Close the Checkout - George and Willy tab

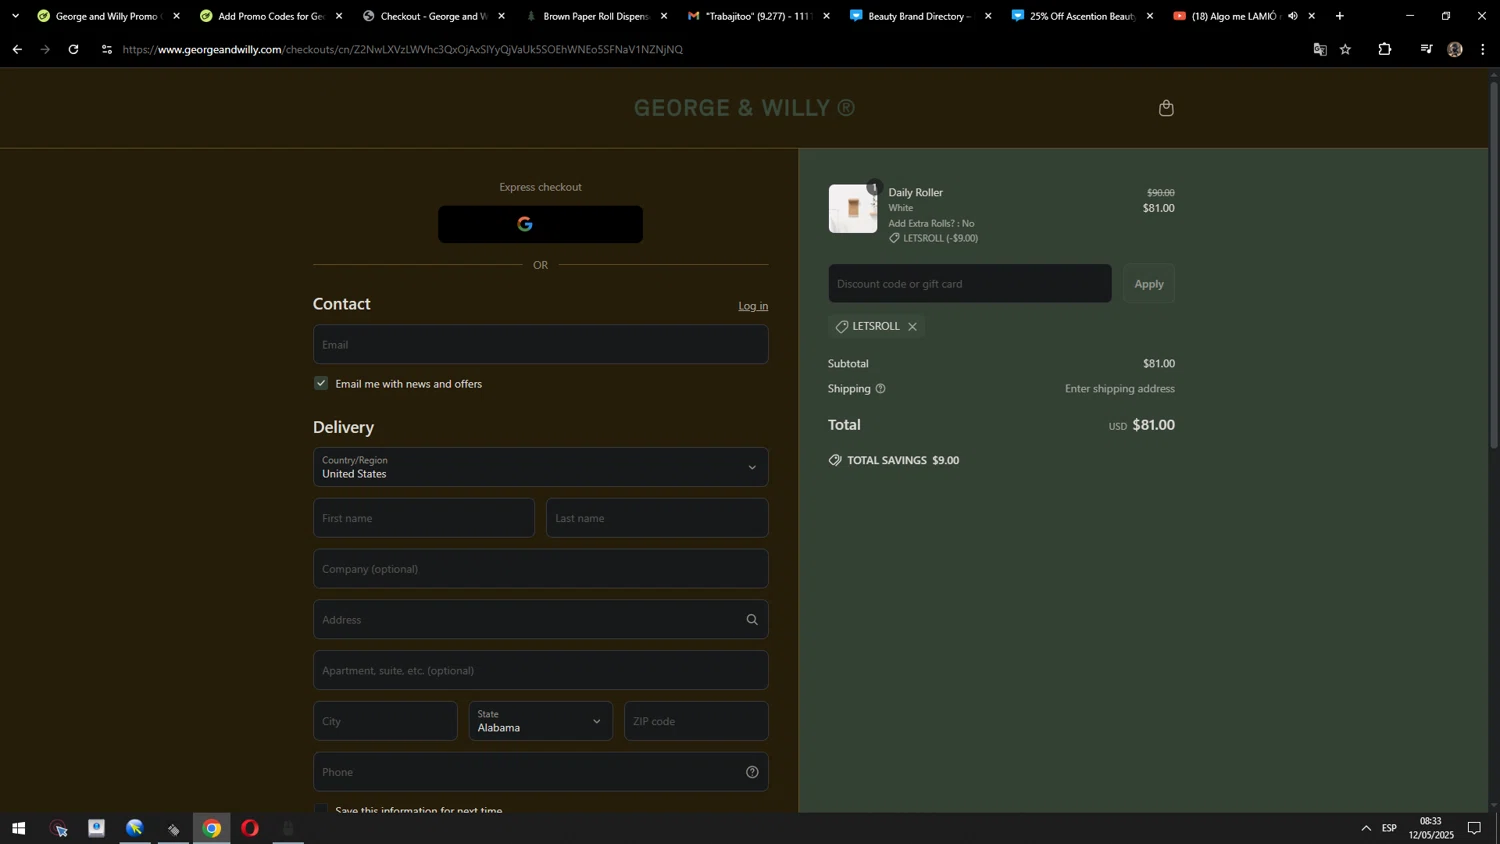pyautogui.click(x=501, y=16)
